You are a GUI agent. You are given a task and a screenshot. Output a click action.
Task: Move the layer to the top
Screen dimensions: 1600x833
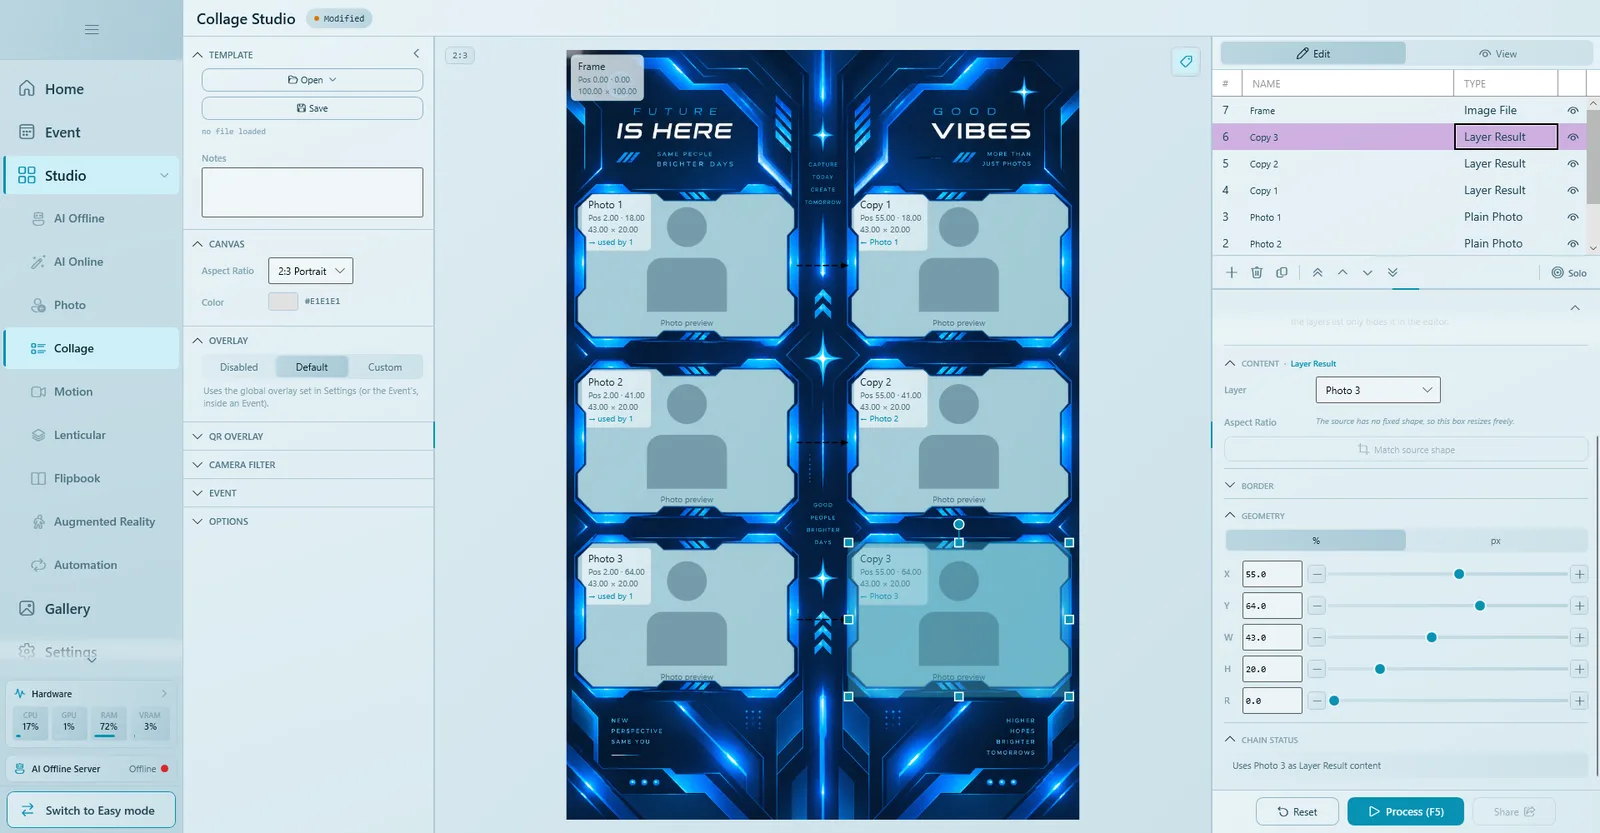tap(1317, 272)
